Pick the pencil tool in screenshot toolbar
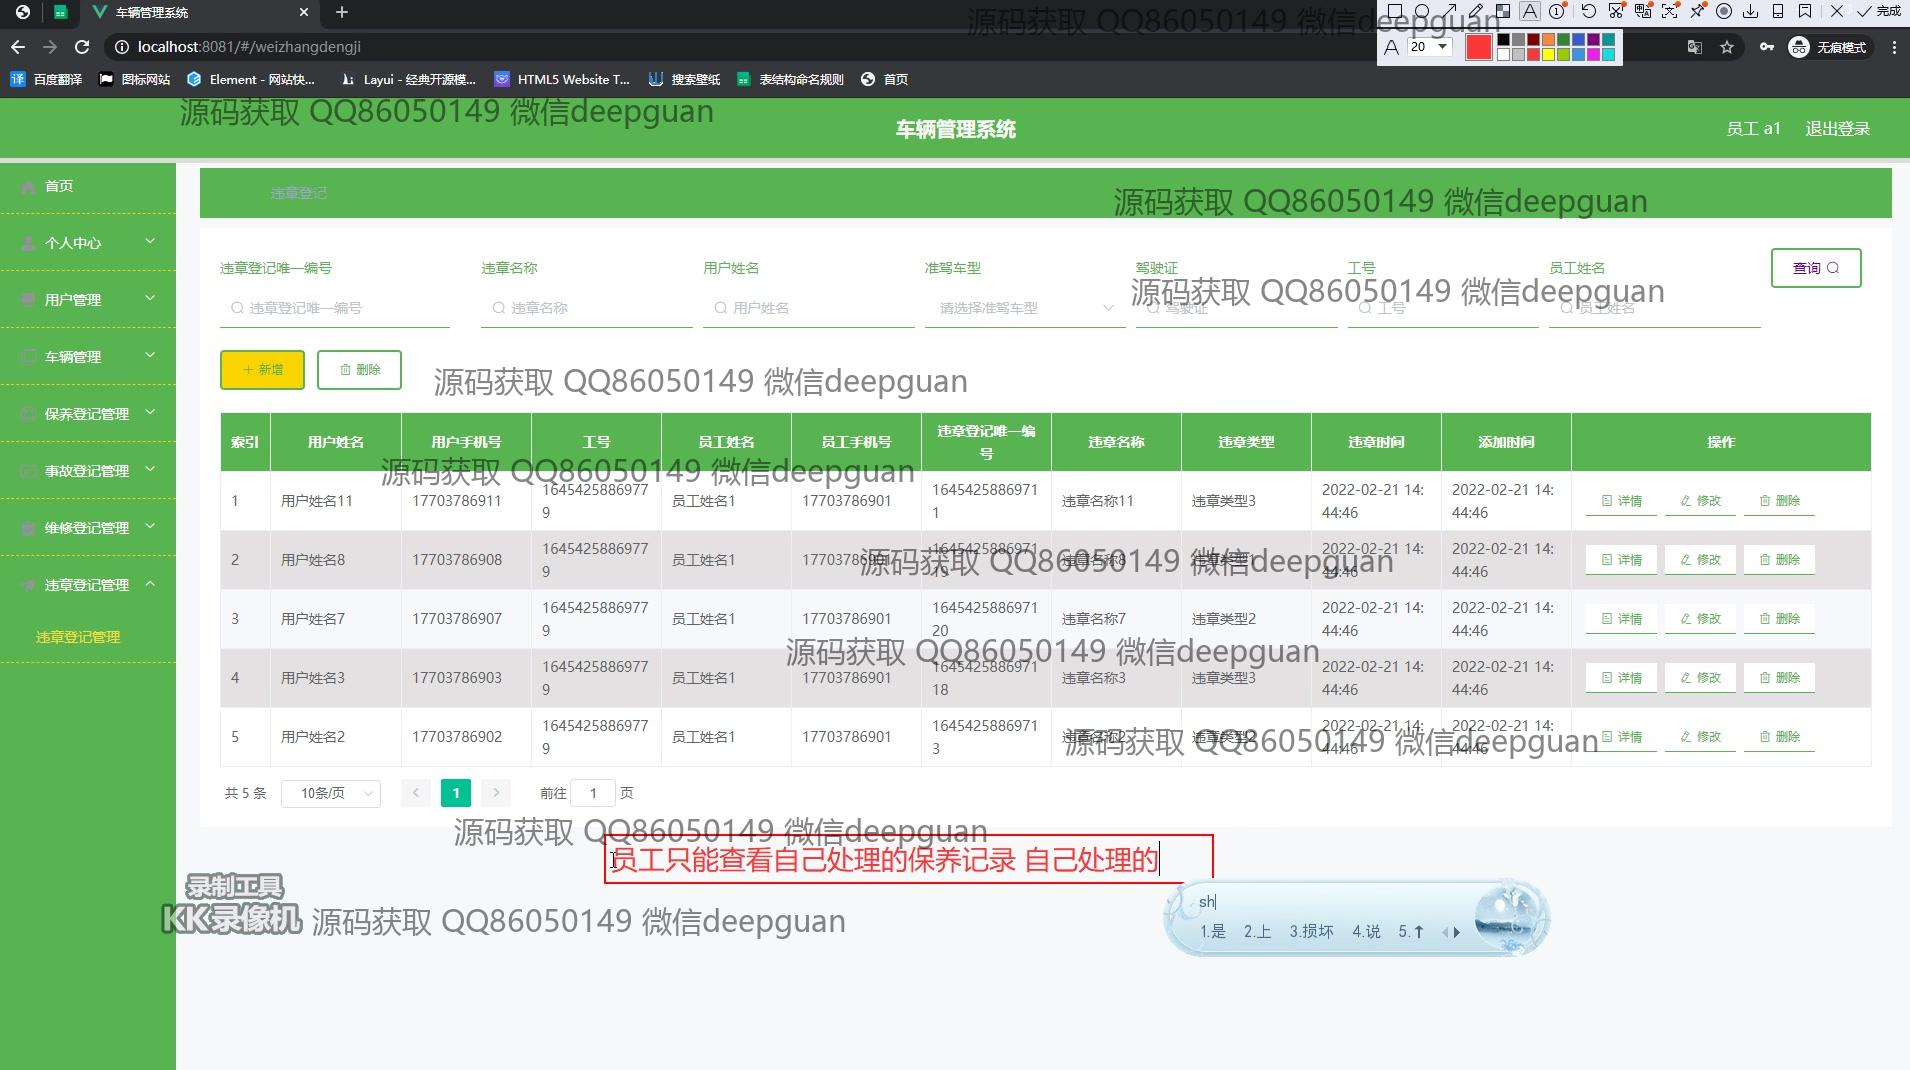Screen dimensions: 1910x1070 pos(1476,12)
